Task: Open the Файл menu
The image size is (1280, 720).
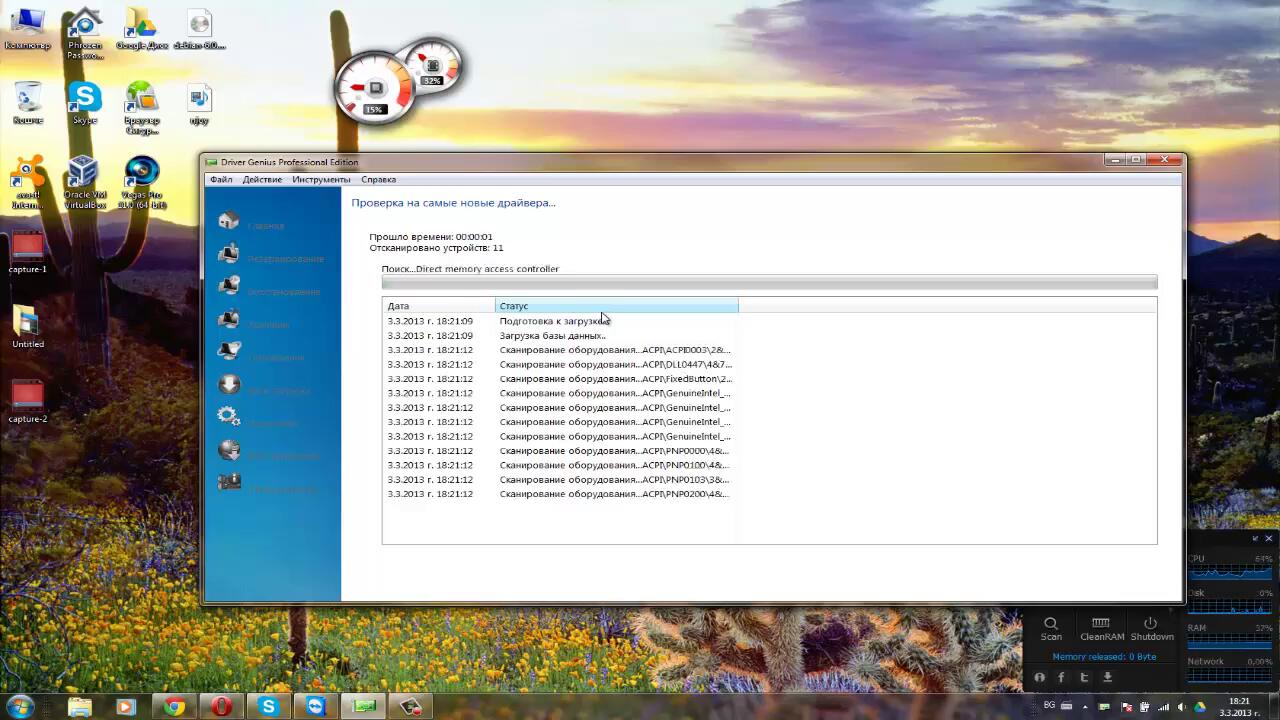Action: click(x=221, y=180)
